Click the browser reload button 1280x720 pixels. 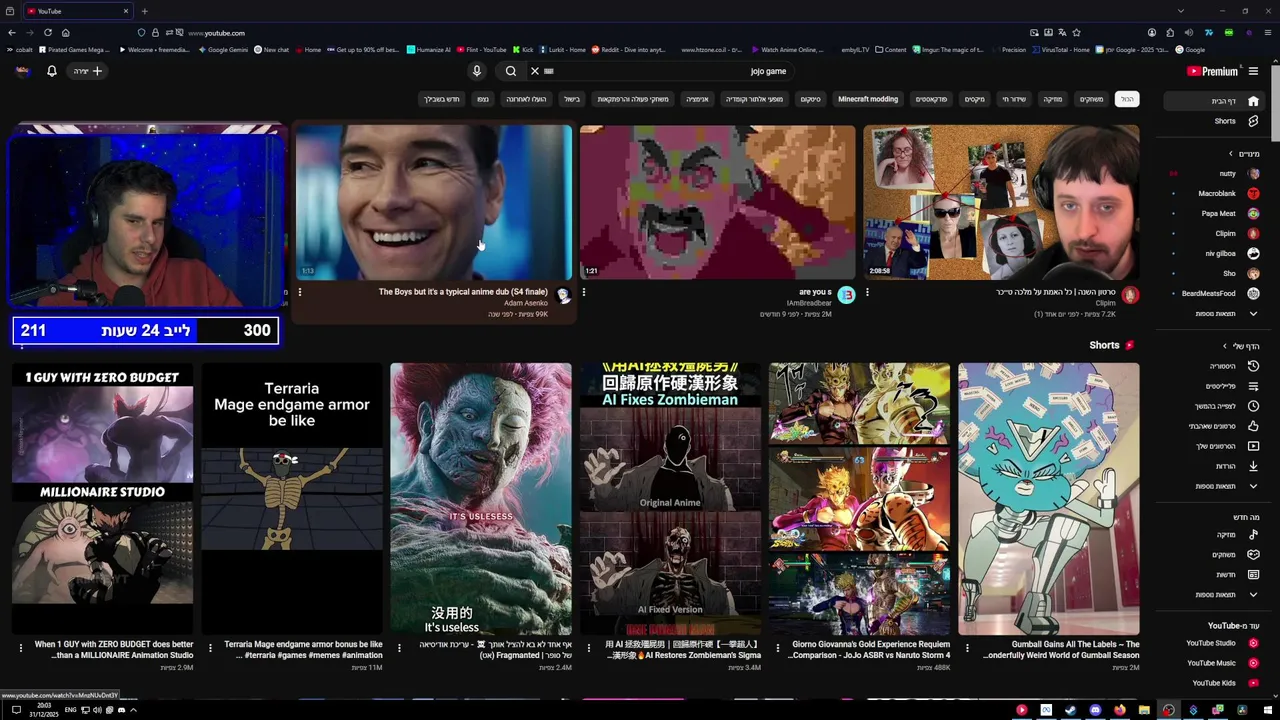tap(47, 33)
